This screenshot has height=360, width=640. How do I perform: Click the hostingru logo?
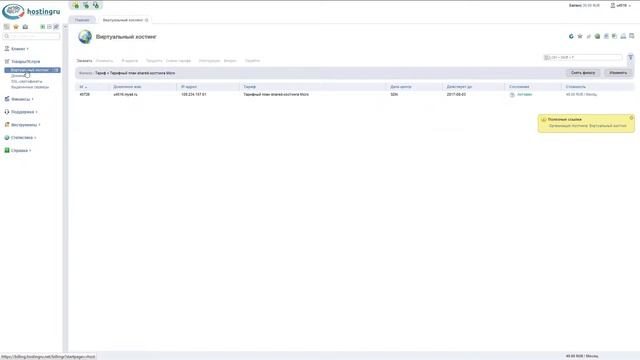31,11
